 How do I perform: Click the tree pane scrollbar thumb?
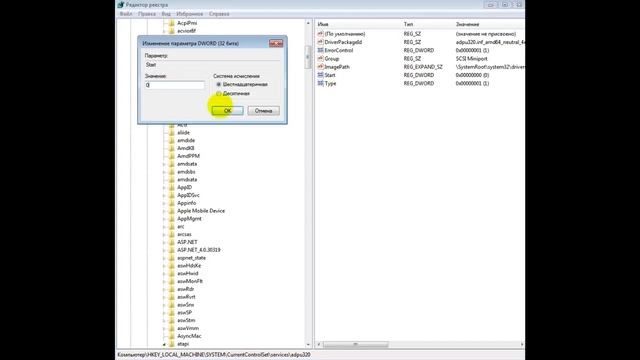point(308,57)
